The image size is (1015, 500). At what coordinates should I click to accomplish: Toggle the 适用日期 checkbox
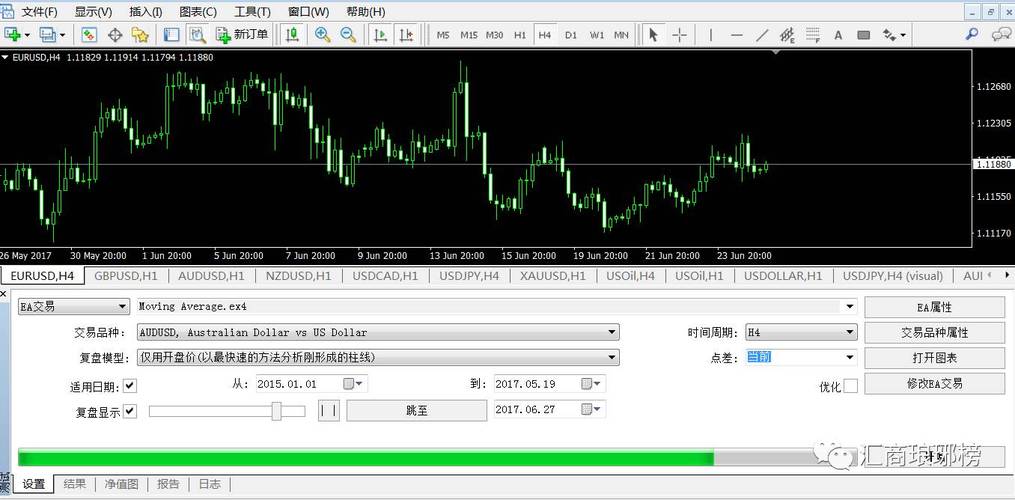point(130,385)
